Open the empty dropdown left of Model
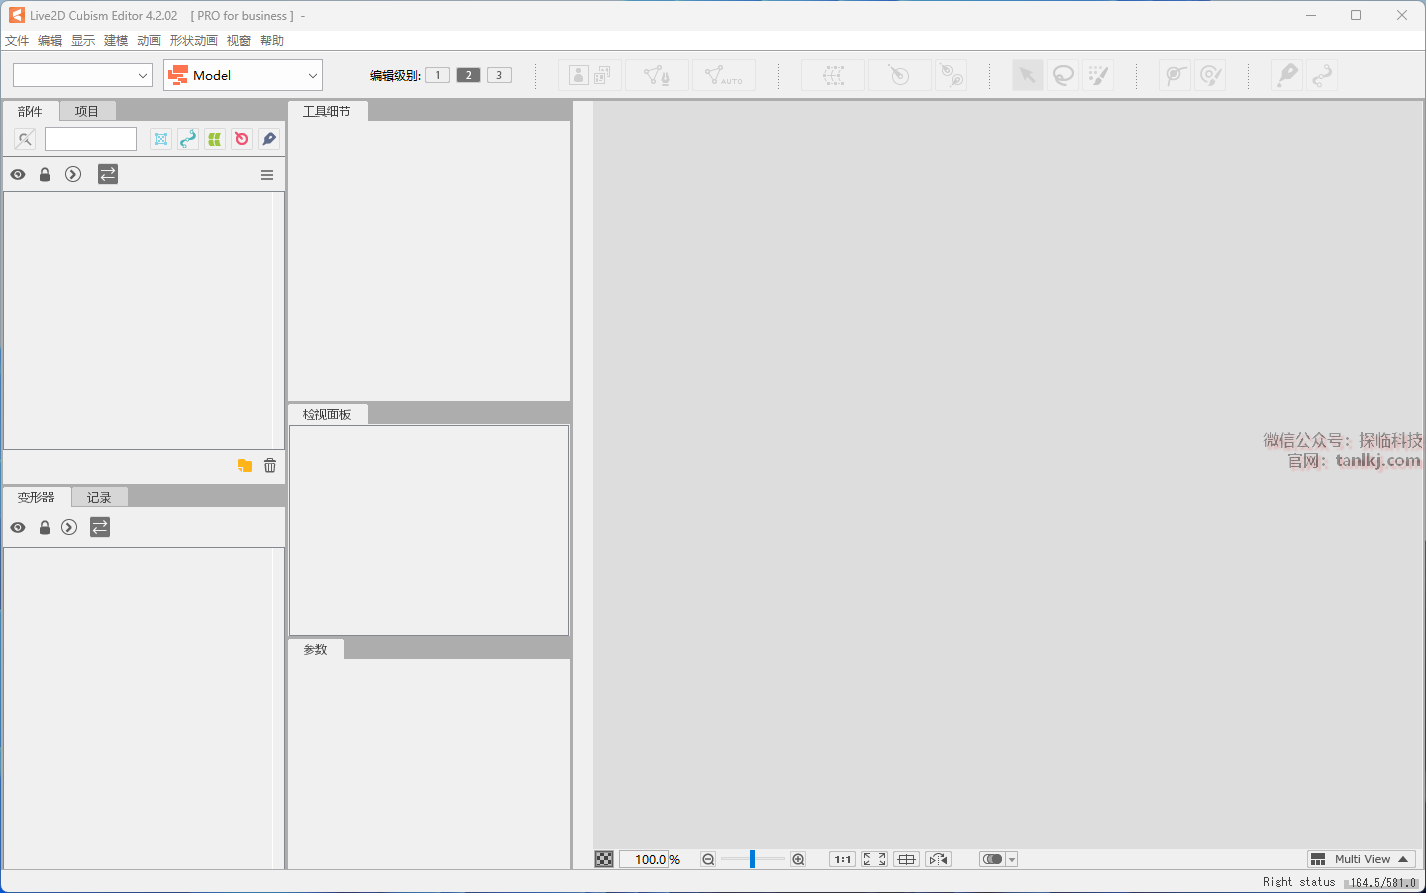Viewport: 1426px width, 893px height. tap(83, 75)
